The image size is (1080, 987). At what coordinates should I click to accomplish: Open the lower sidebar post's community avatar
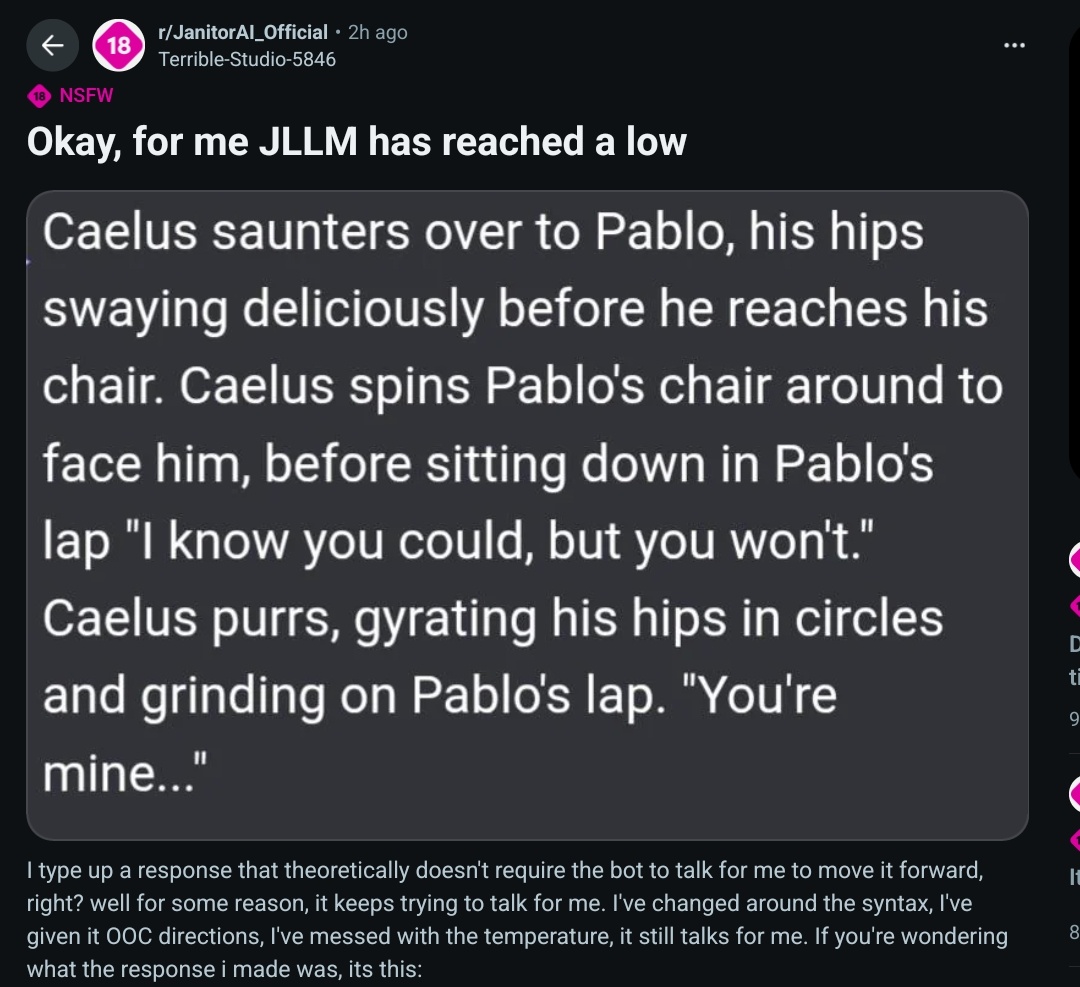pyautogui.click(x=1074, y=793)
